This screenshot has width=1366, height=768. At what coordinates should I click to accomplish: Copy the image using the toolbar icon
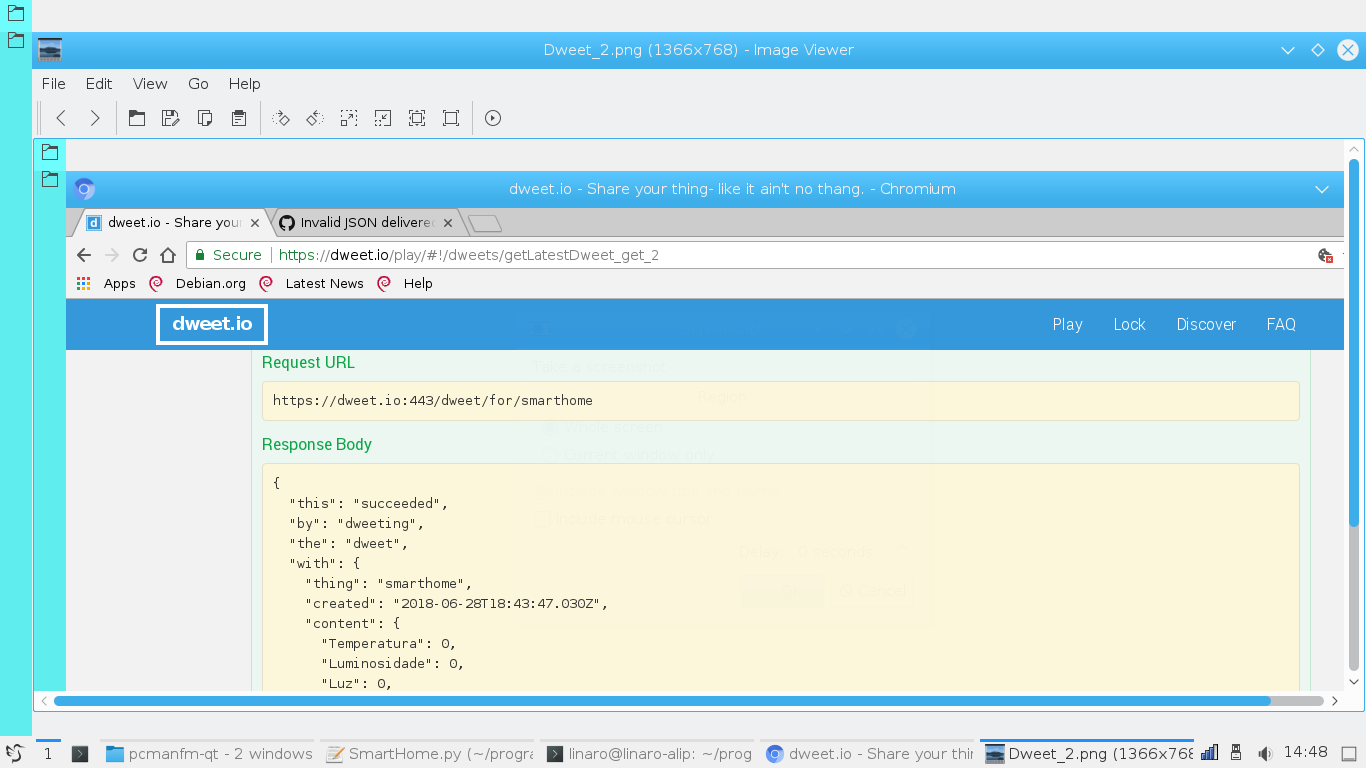point(205,118)
